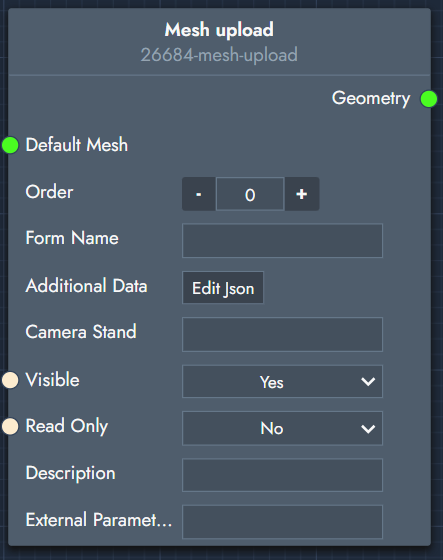This screenshot has height=560, width=443.
Task: Open the Visible dropdown set to Yes
Action: (x=282, y=381)
